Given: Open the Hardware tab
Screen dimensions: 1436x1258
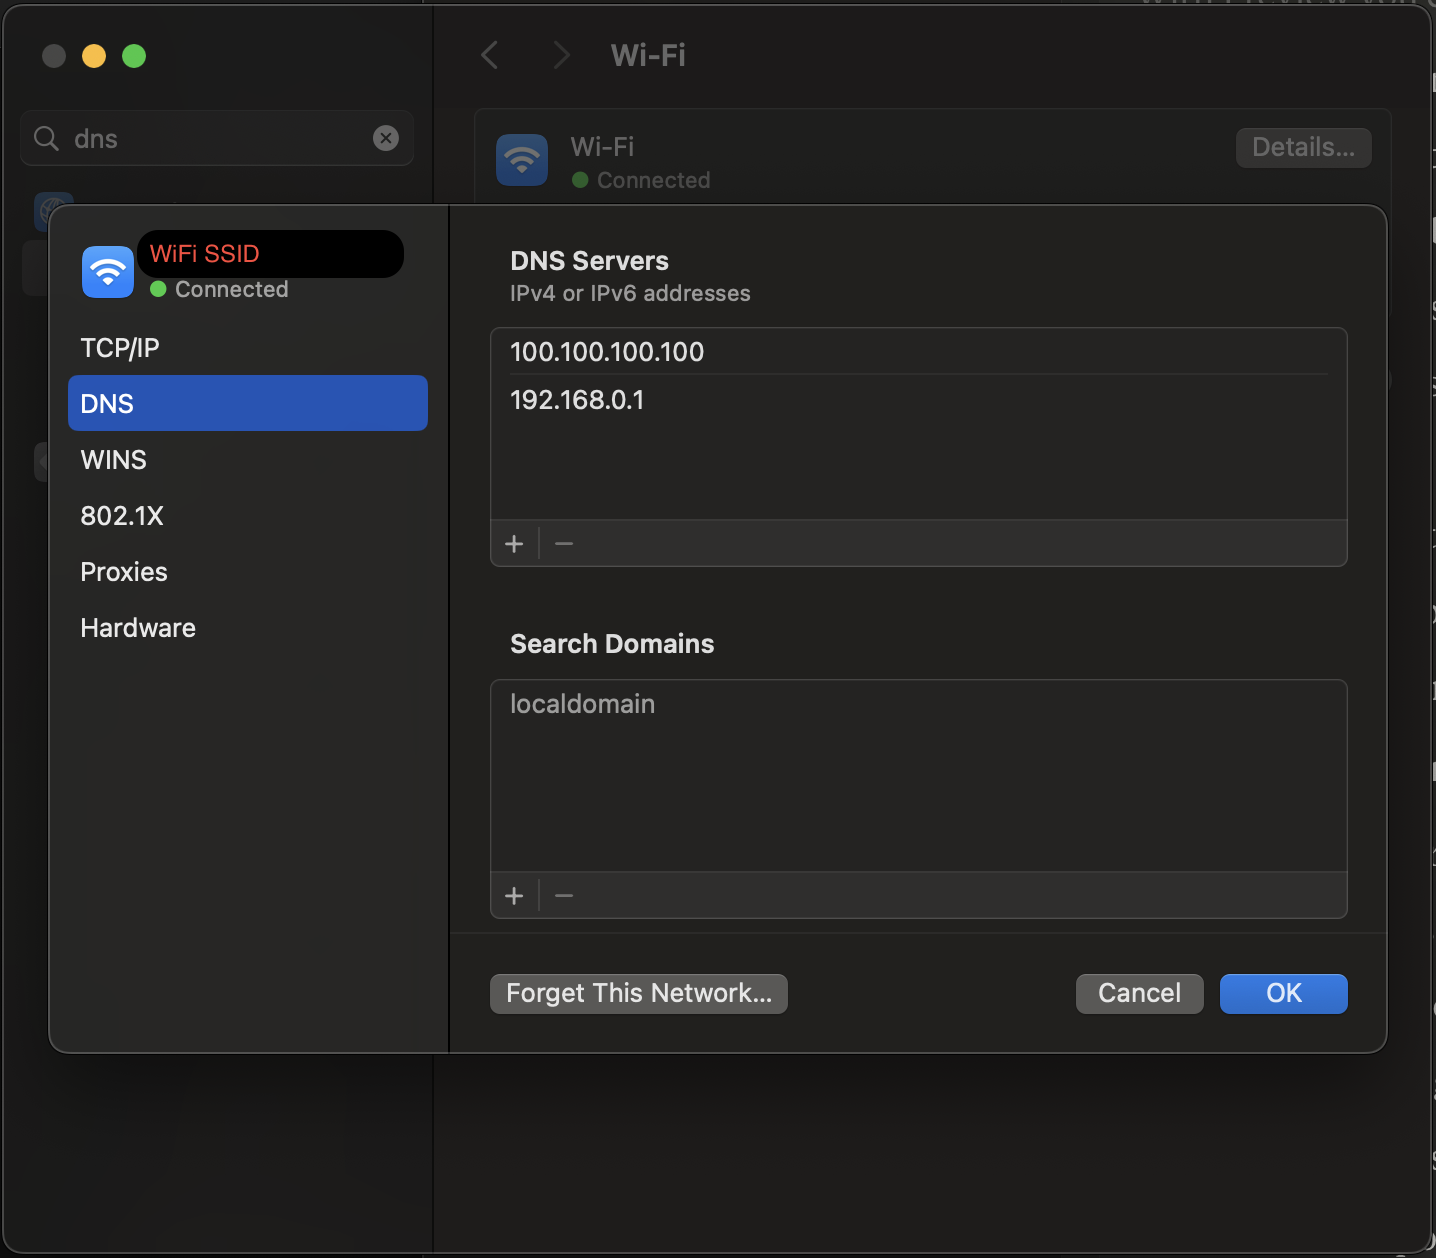Looking at the screenshot, I should tap(138, 628).
